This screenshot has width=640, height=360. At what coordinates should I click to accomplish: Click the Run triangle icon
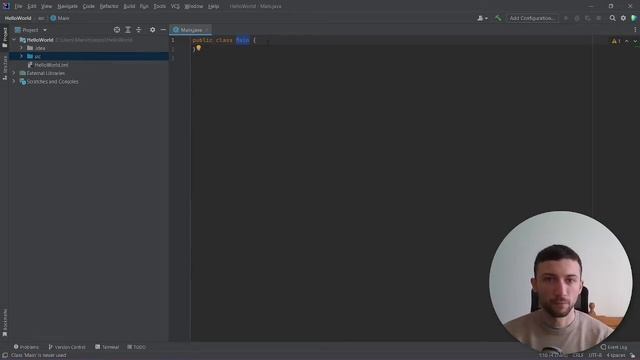[566, 18]
